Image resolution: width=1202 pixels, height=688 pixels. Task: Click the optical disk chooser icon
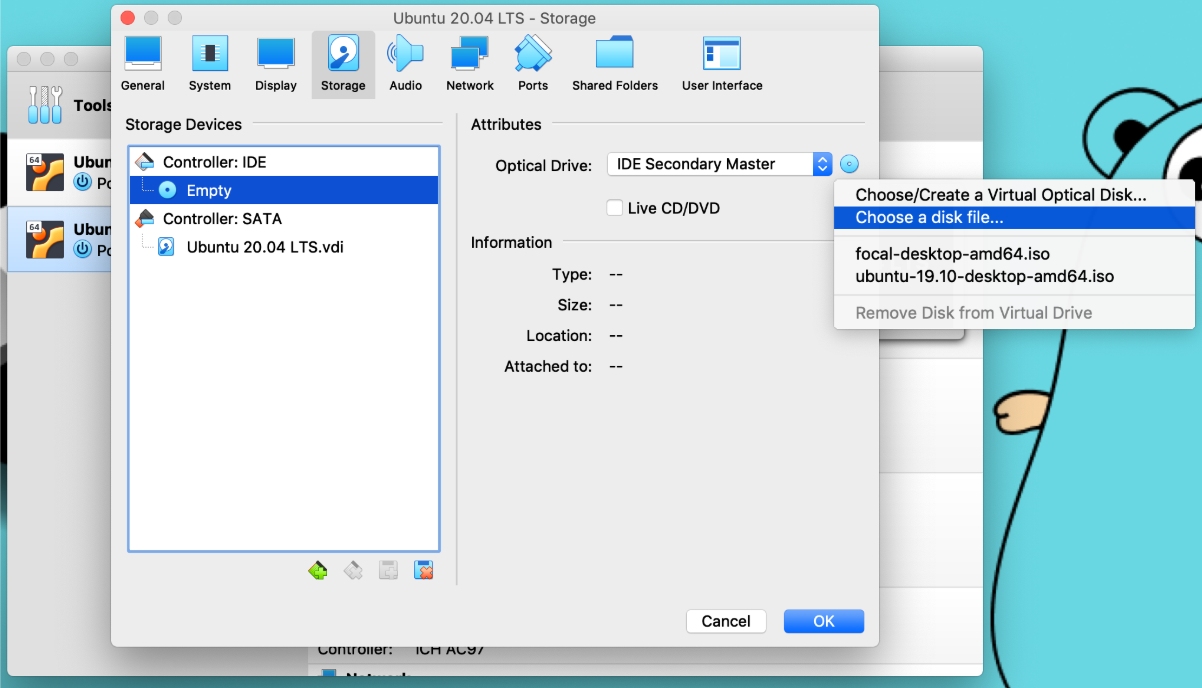pos(849,164)
